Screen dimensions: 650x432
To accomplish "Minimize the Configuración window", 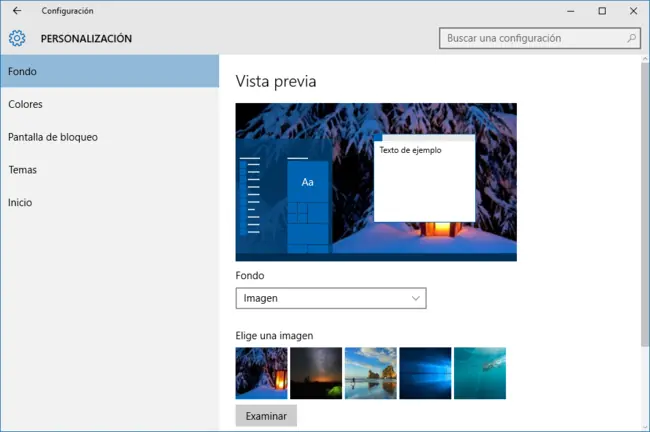I will pos(571,11).
